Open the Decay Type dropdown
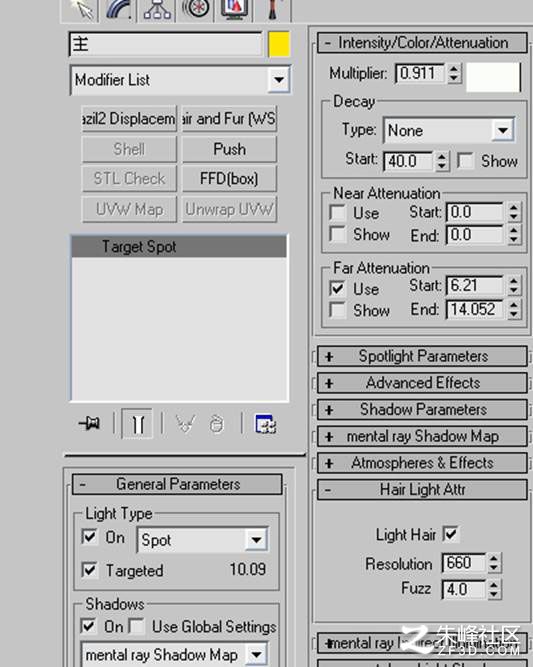Screen dimensions: 533x667 [449, 130]
